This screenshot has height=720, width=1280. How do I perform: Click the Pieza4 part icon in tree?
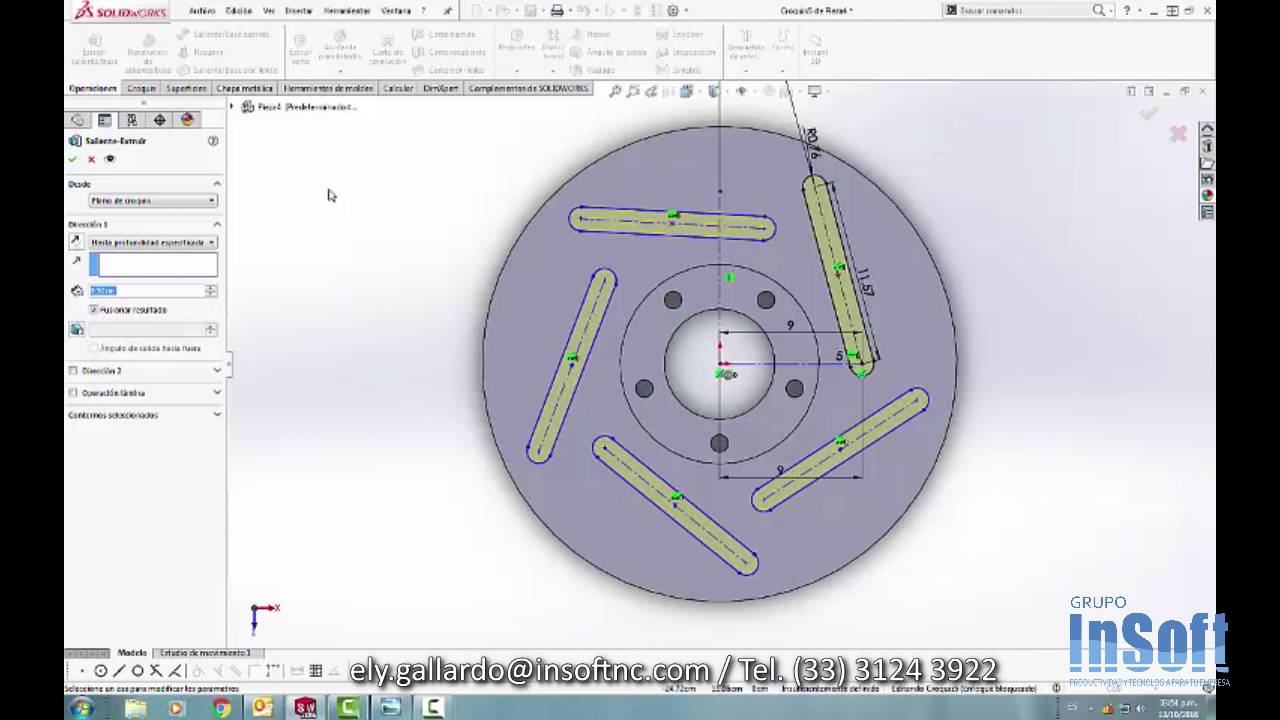[248, 106]
